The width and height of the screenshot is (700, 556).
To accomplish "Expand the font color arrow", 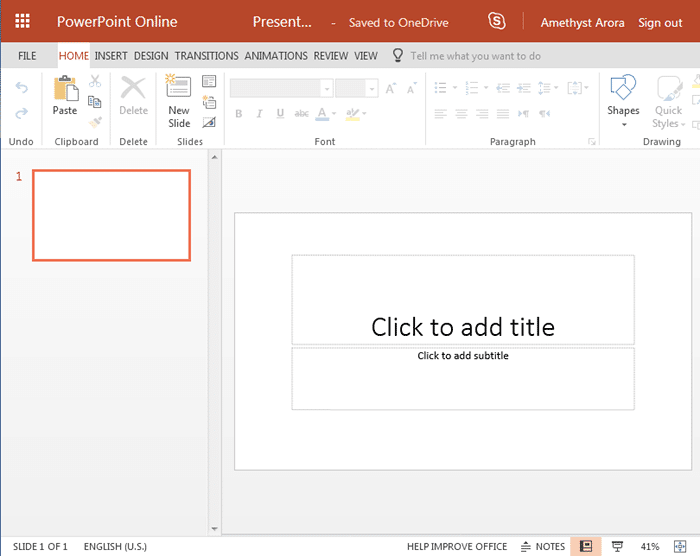I will [334, 114].
